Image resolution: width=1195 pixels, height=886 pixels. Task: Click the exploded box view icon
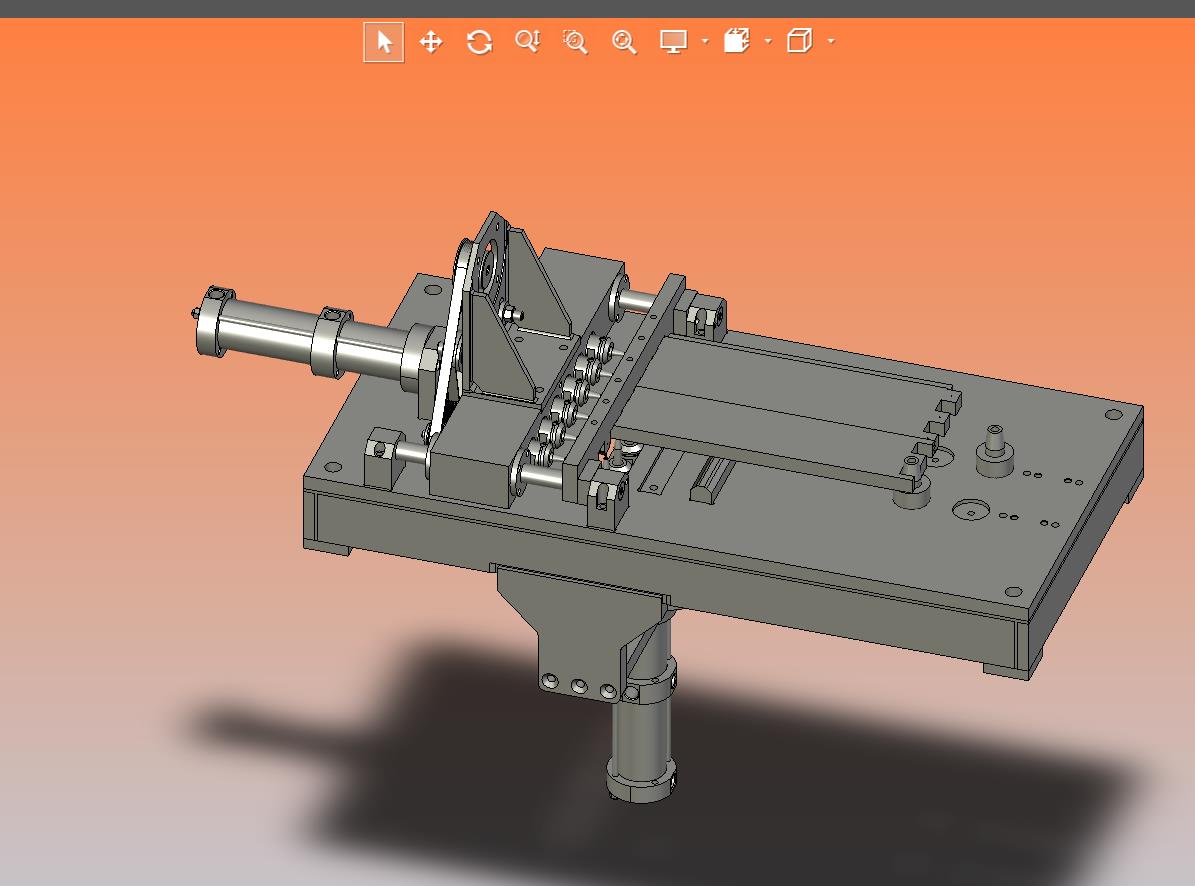pyautogui.click(x=736, y=41)
